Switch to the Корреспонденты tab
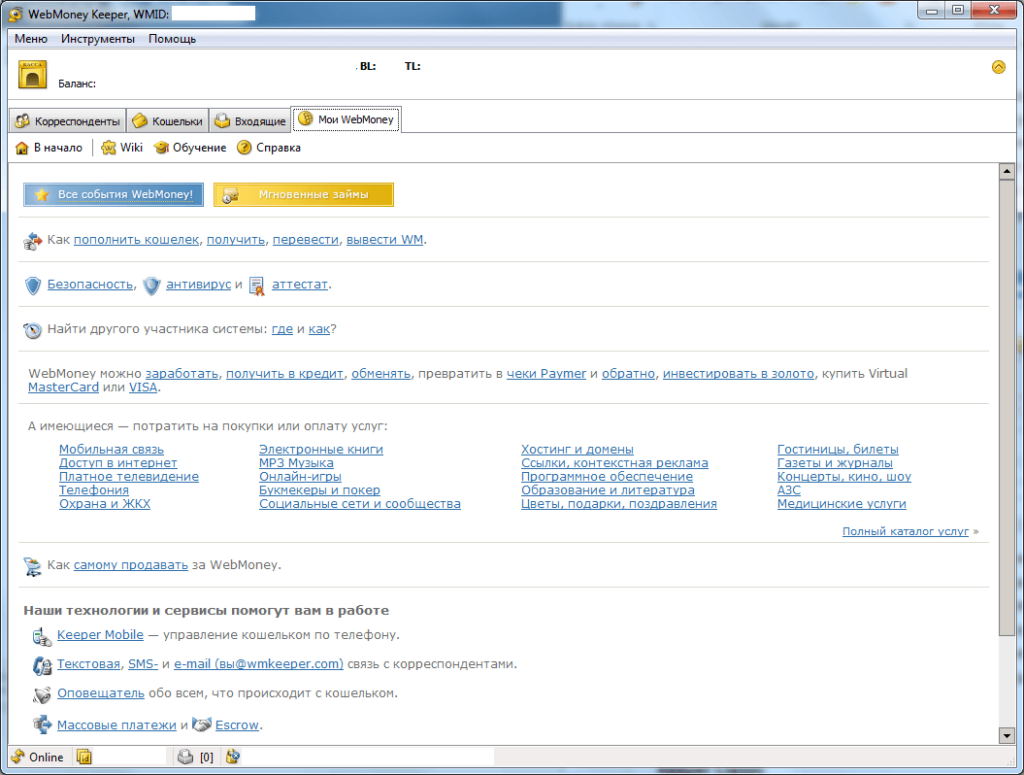The image size is (1024, 775). coord(68,121)
